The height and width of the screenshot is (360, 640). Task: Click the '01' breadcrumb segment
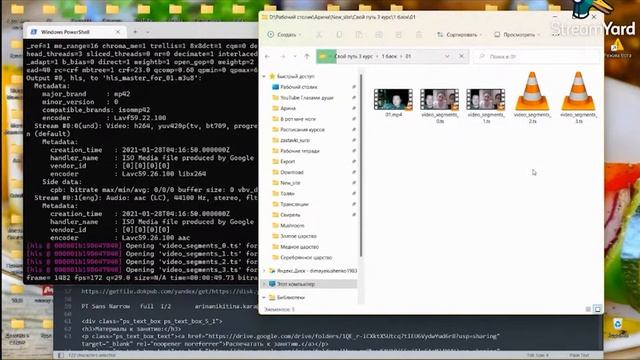408,56
